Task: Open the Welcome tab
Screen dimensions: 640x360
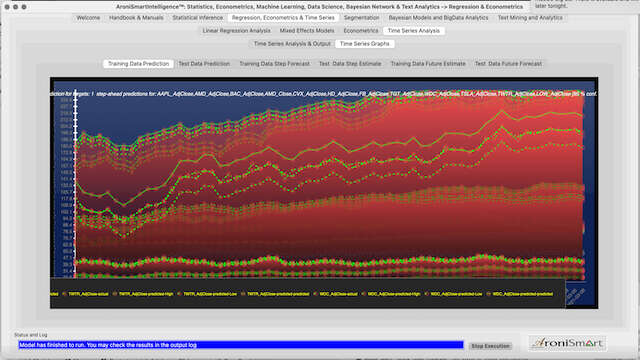Action: click(x=88, y=18)
